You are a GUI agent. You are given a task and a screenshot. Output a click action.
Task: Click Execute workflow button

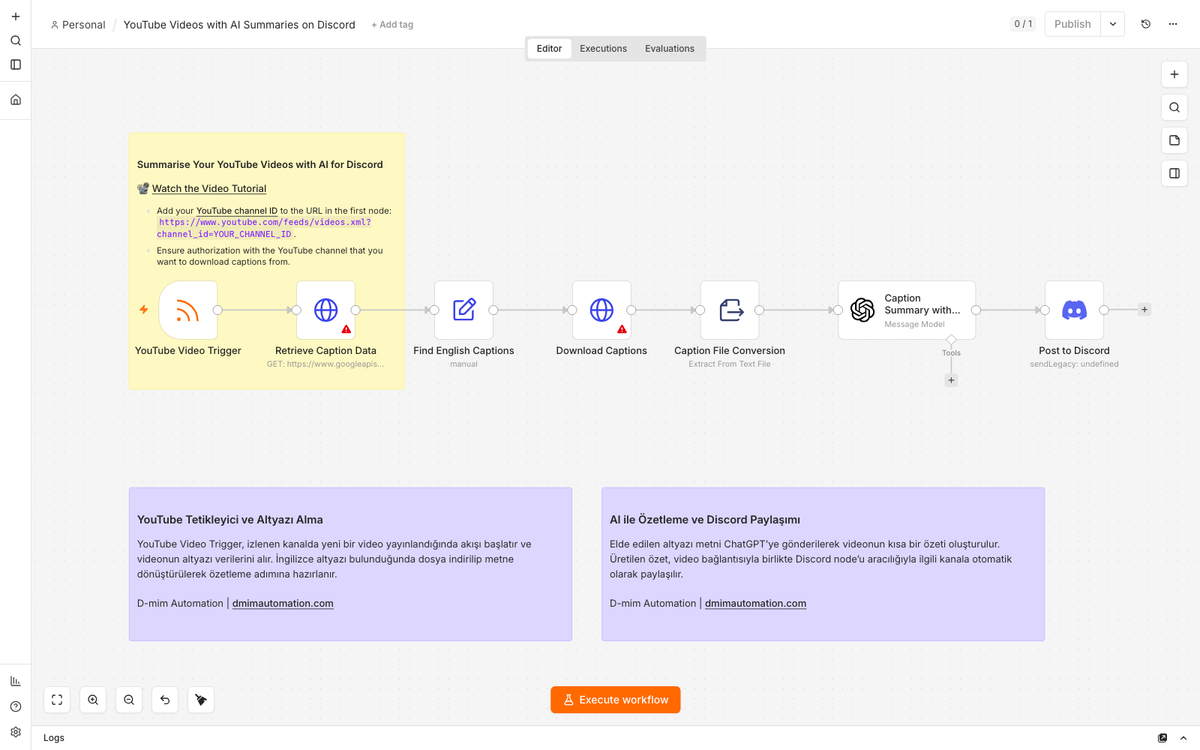[615, 700]
